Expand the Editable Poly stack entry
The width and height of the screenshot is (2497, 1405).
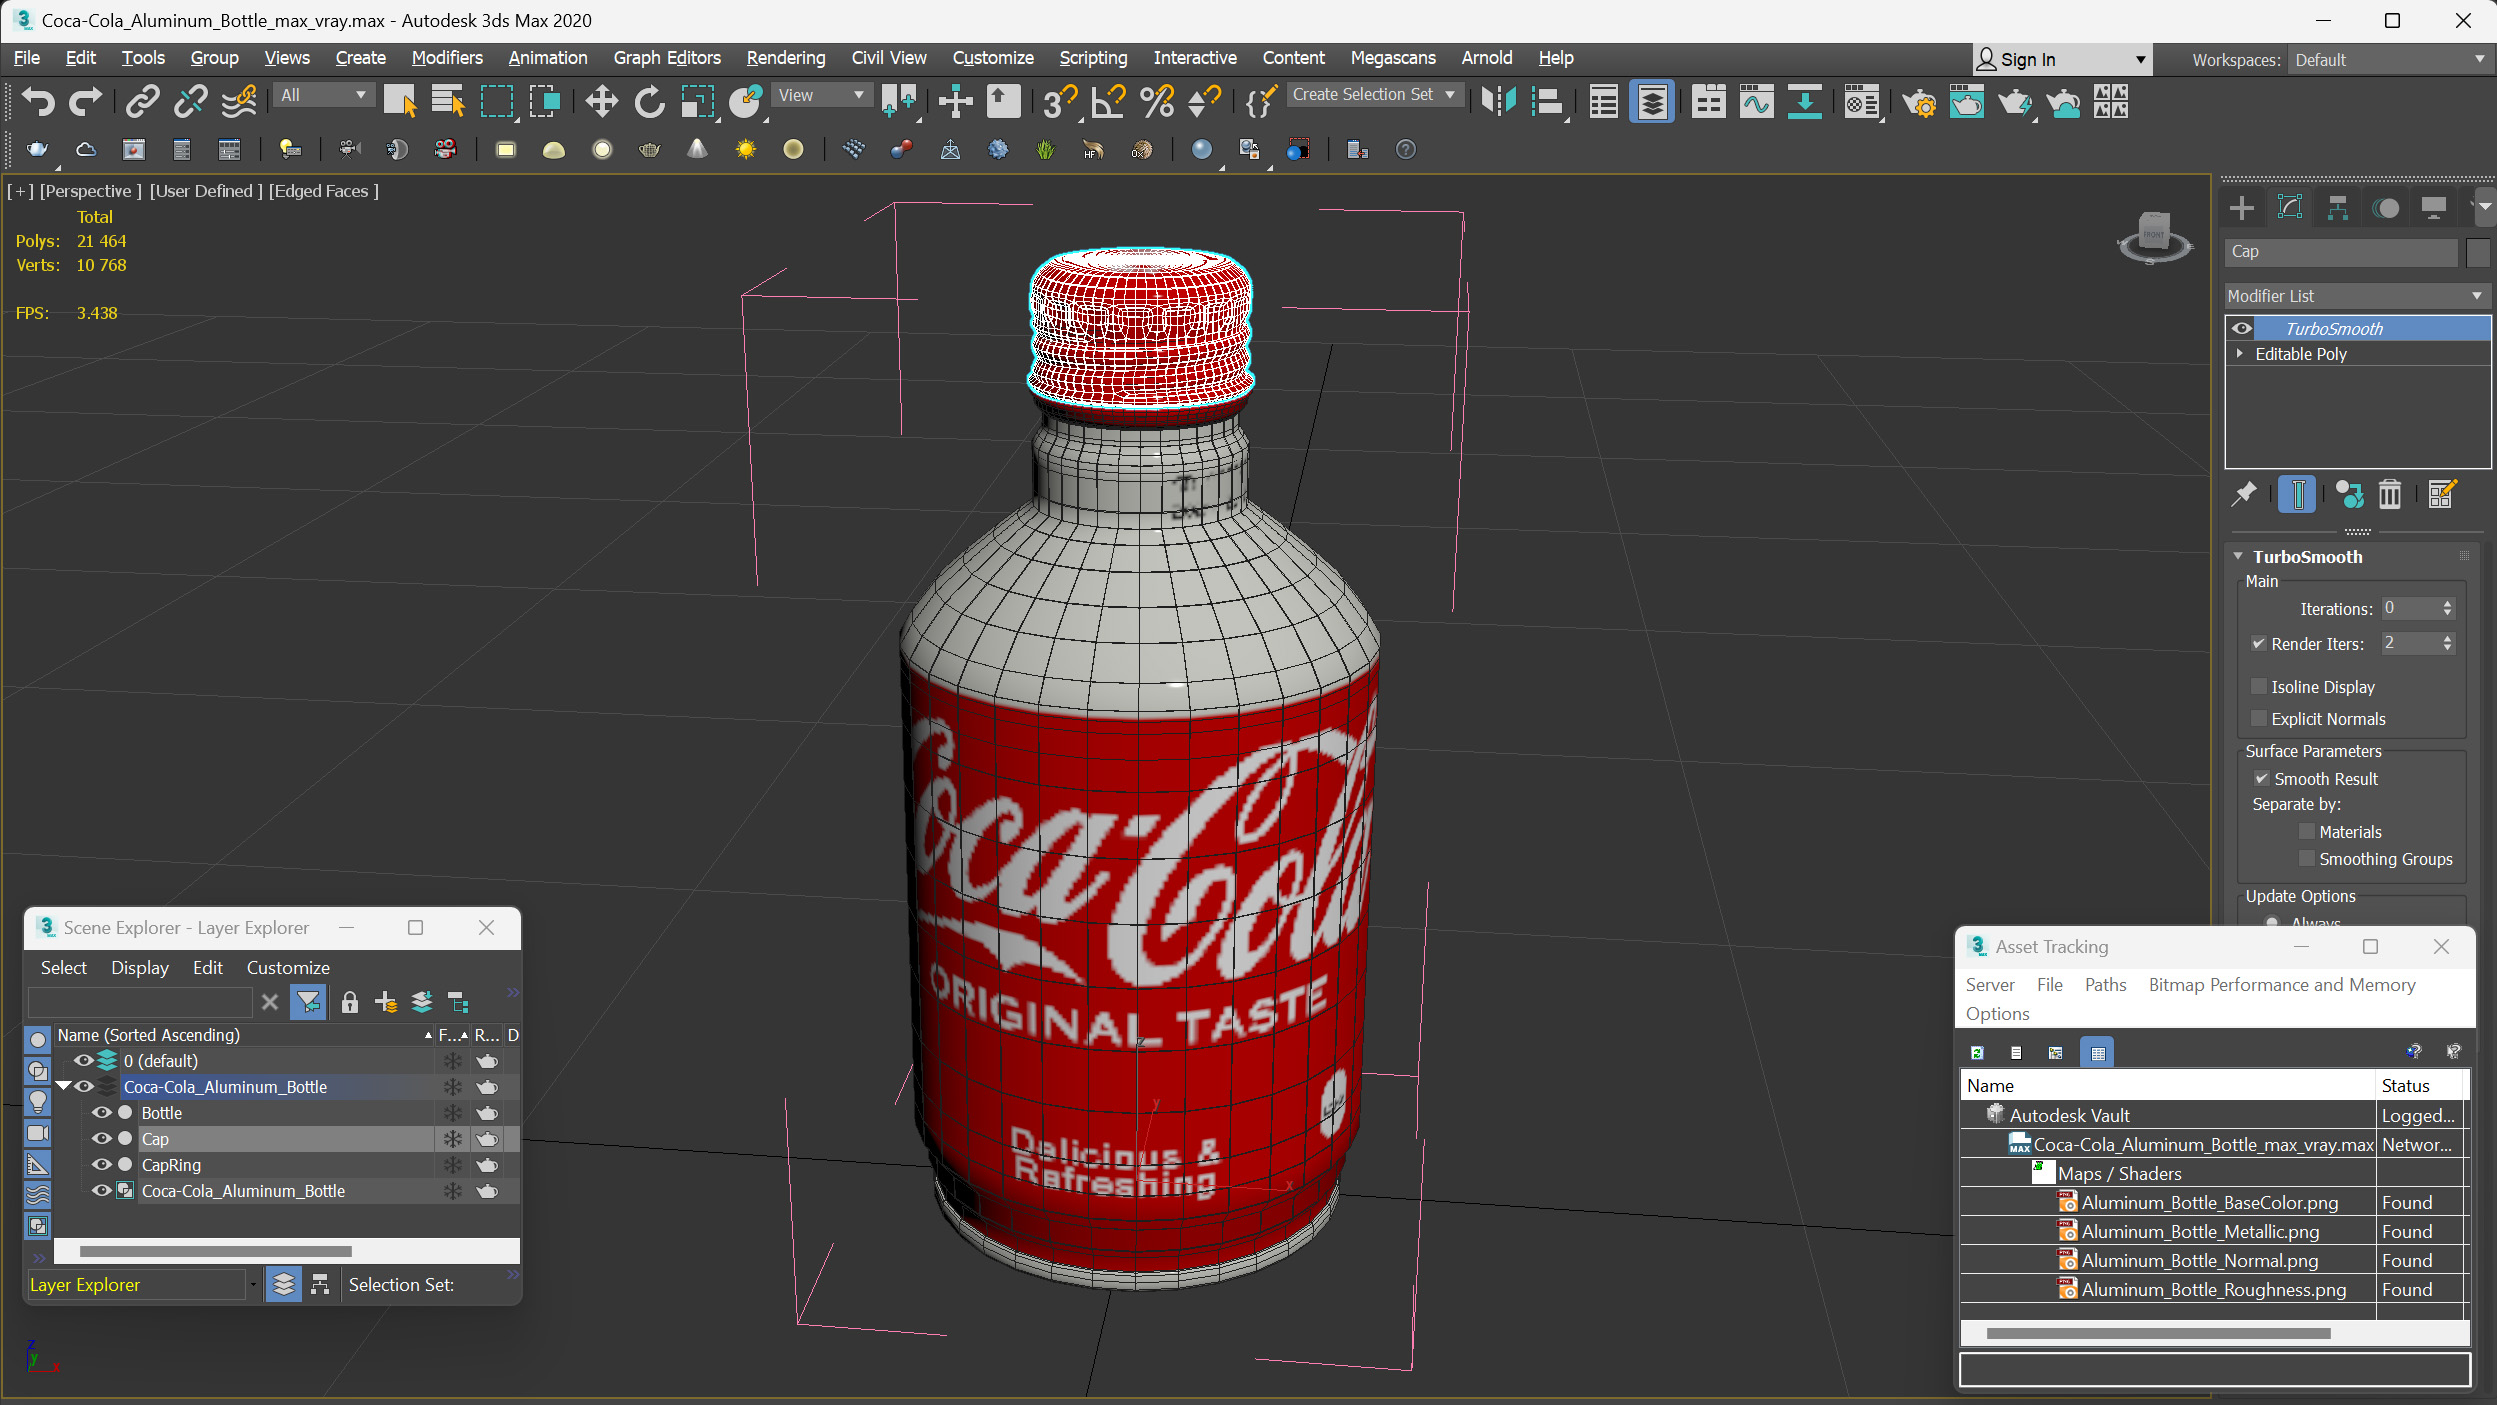tap(2240, 354)
